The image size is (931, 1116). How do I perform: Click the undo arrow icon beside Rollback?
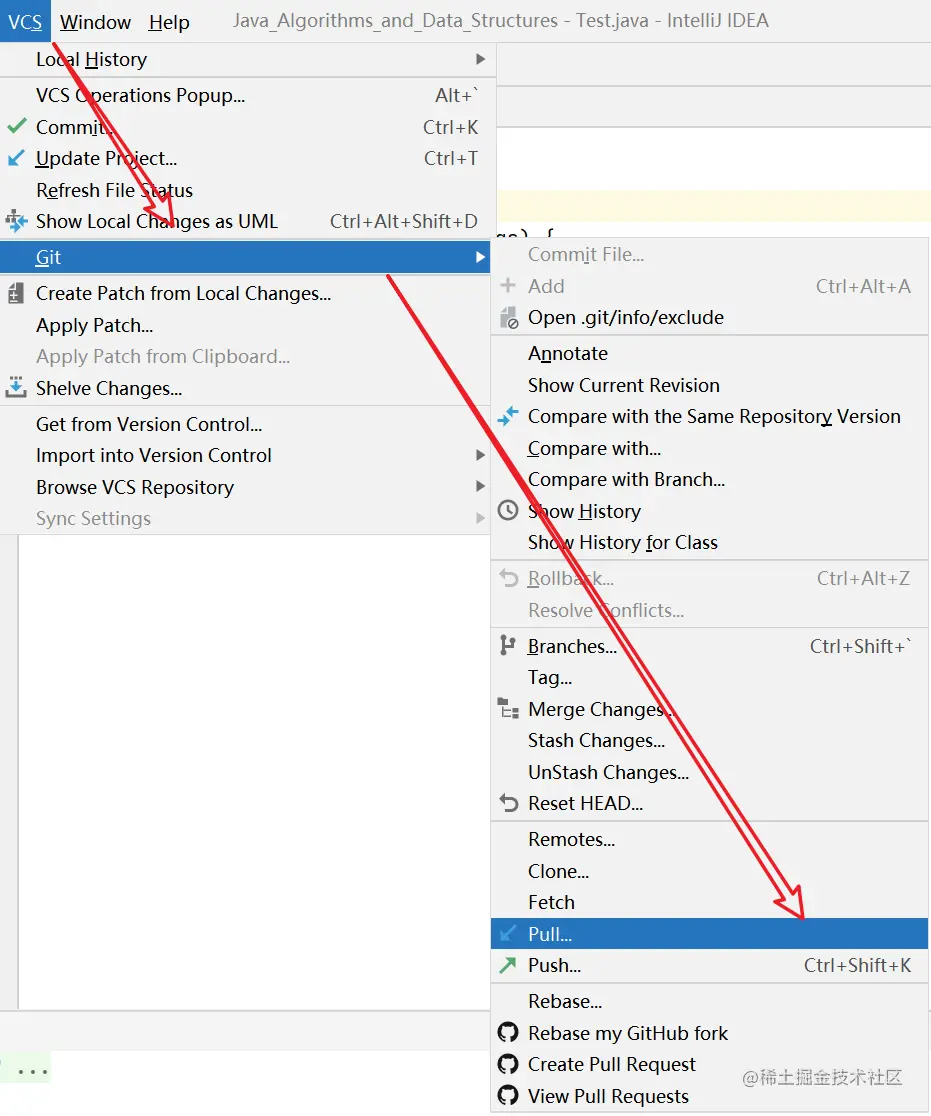(508, 578)
